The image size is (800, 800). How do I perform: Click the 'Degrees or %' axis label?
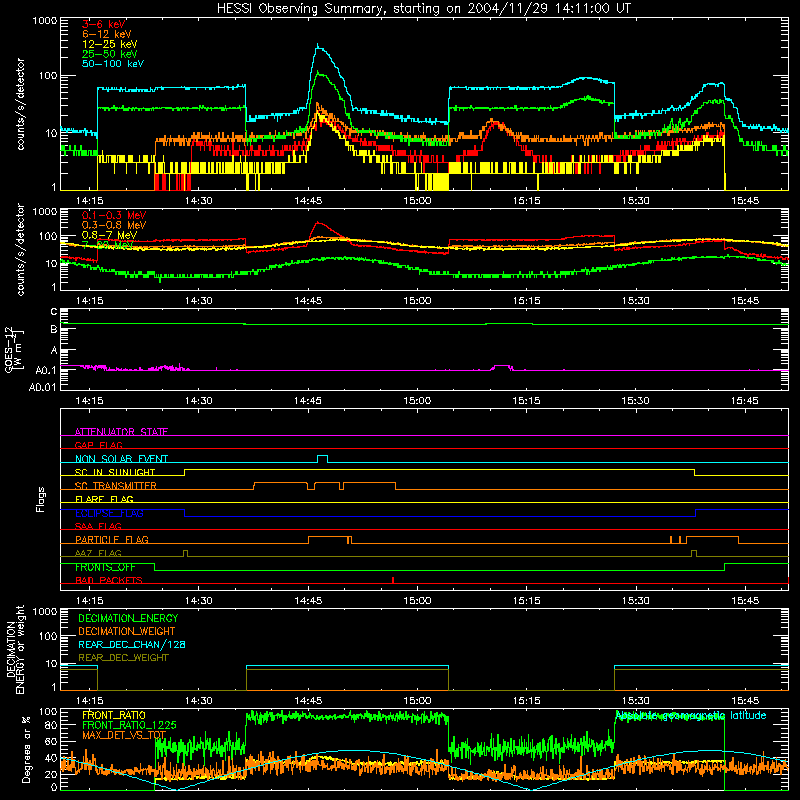pyautogui.click(x=27, y=749)
